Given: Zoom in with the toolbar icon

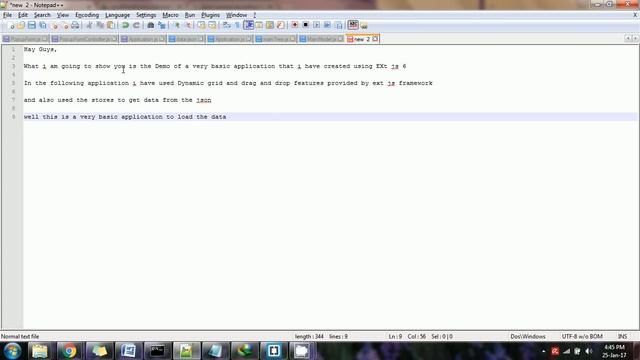Looking at the screenshot, I should click(x=177, y=25).
